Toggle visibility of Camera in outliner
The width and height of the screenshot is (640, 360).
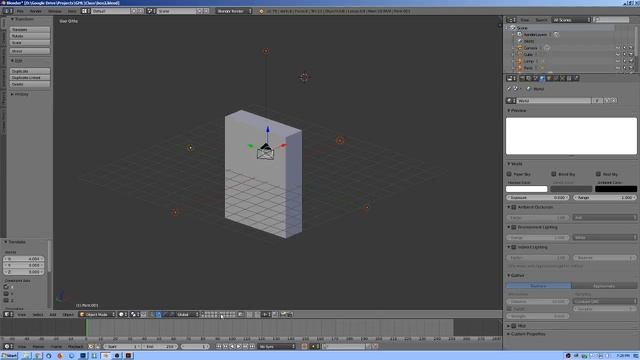(x=618, y=48)
